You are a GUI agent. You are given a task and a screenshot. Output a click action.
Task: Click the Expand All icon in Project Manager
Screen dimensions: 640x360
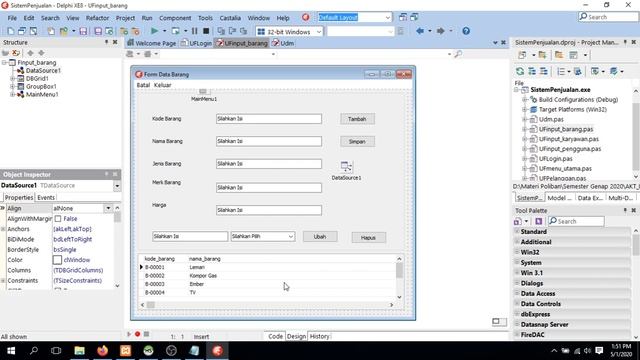(x=532, y=71)
